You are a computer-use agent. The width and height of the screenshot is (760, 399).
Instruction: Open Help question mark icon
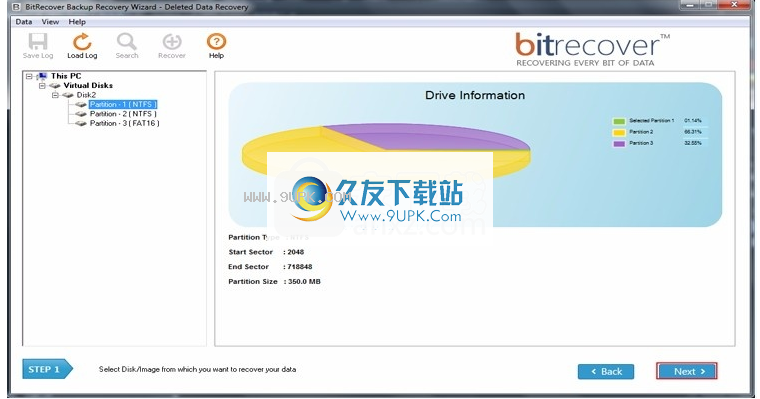point(216,42)
